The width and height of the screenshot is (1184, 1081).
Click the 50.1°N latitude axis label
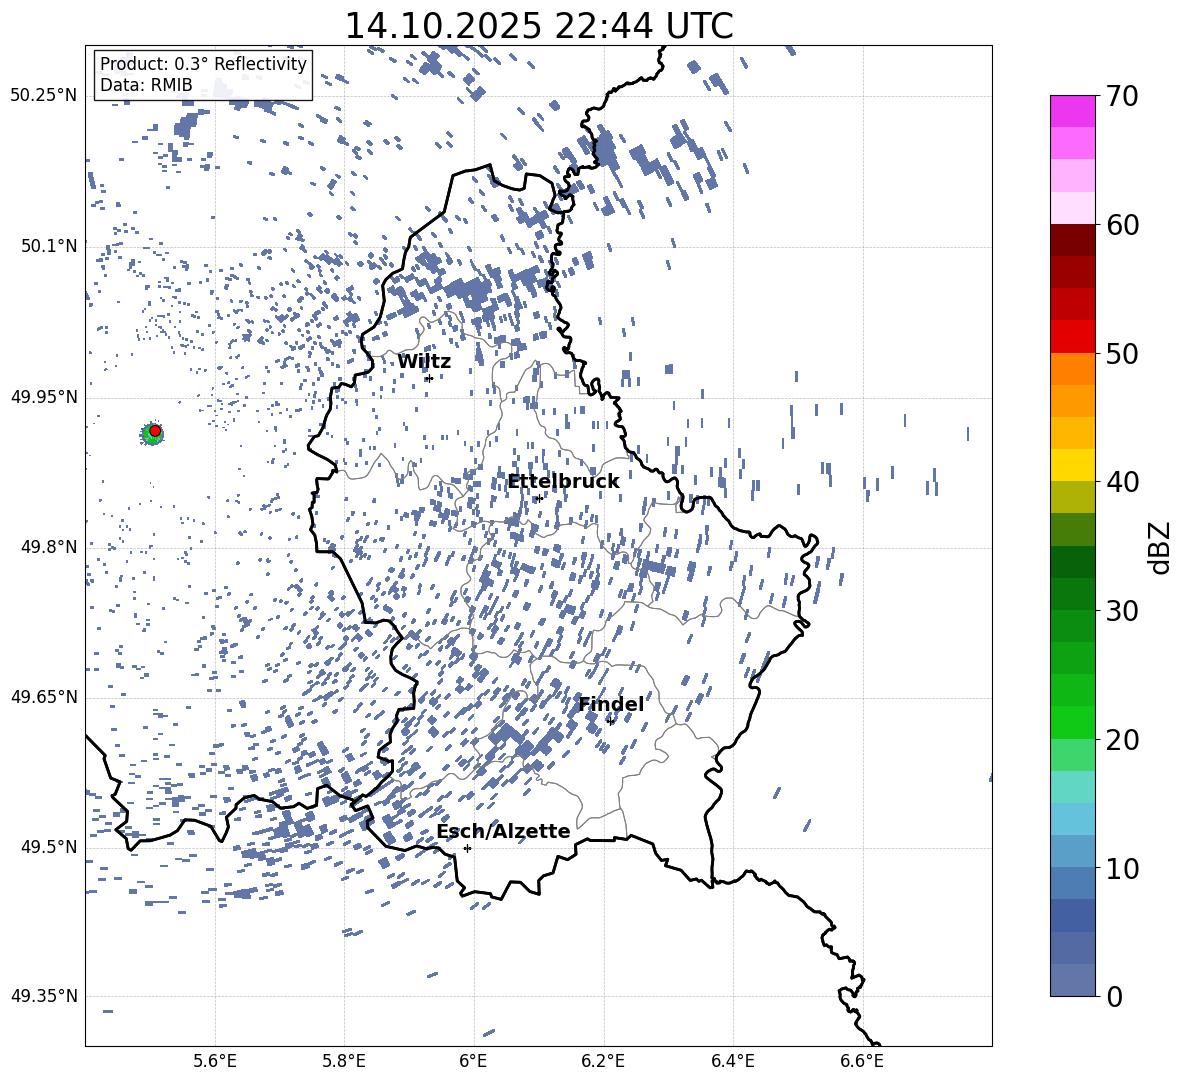click(x=49, y=246)
